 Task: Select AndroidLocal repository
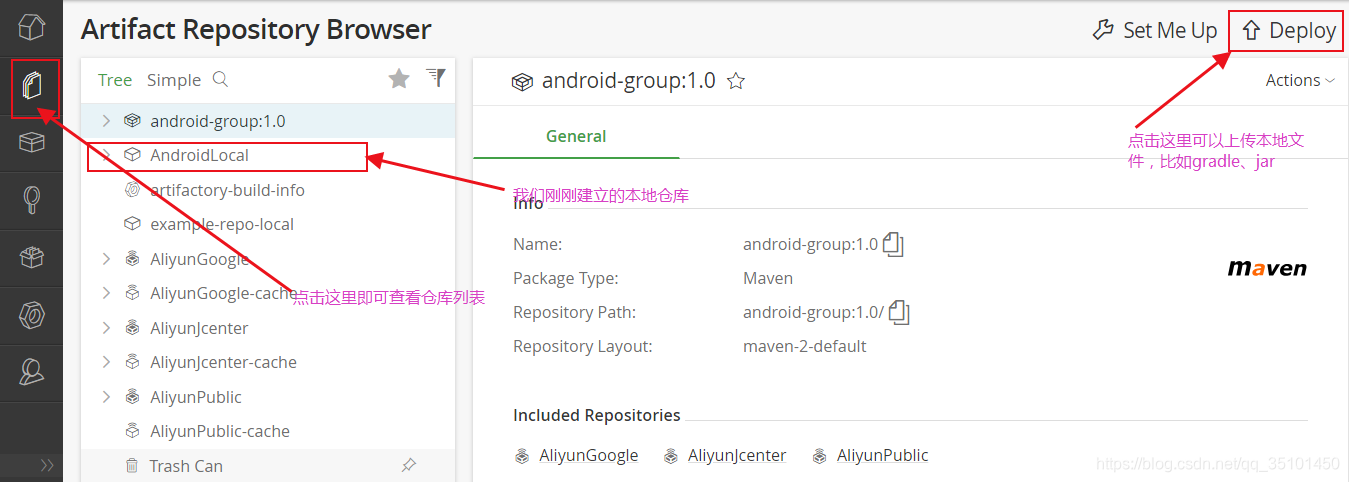200,155
